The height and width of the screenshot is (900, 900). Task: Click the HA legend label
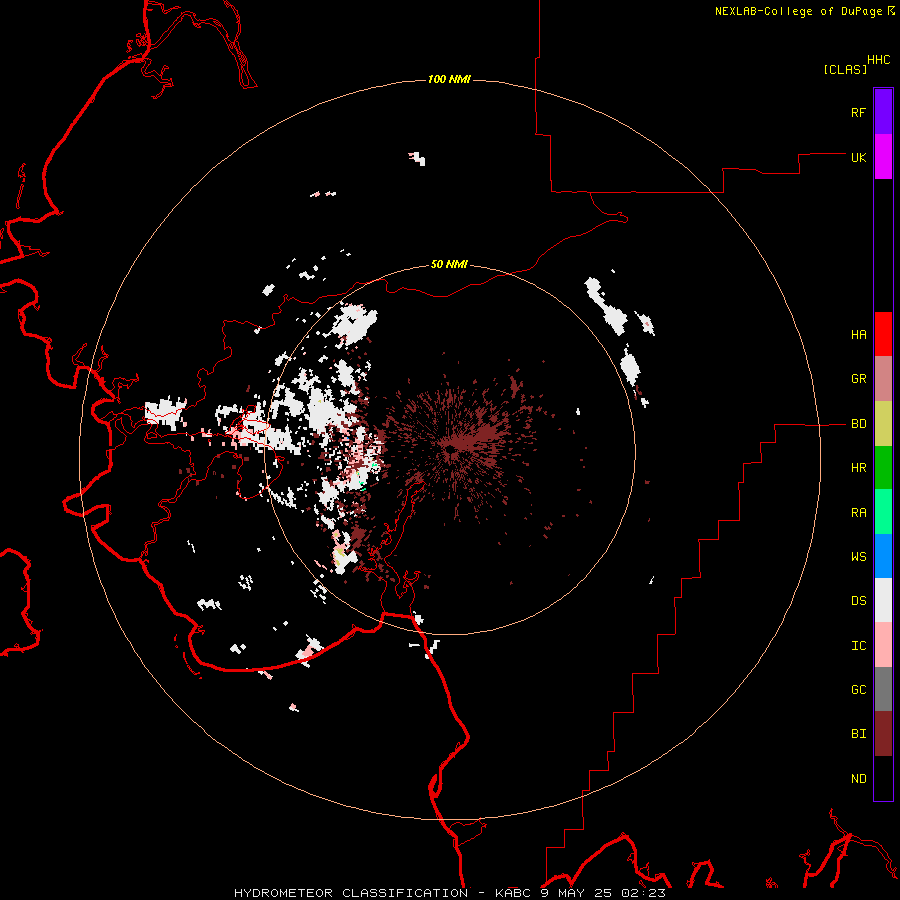pos(858,335)
